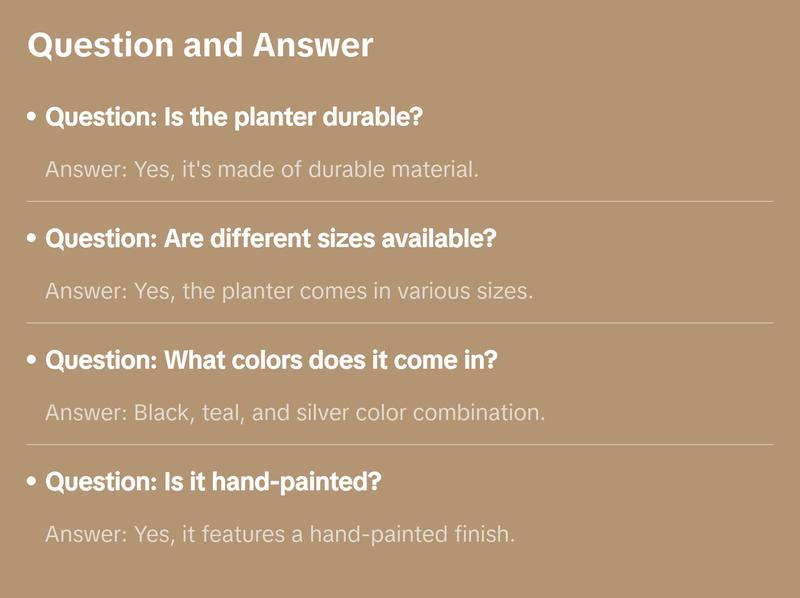The image size is (800, 598).
Task: Click the bullet before the durable question
Action: 32,117
